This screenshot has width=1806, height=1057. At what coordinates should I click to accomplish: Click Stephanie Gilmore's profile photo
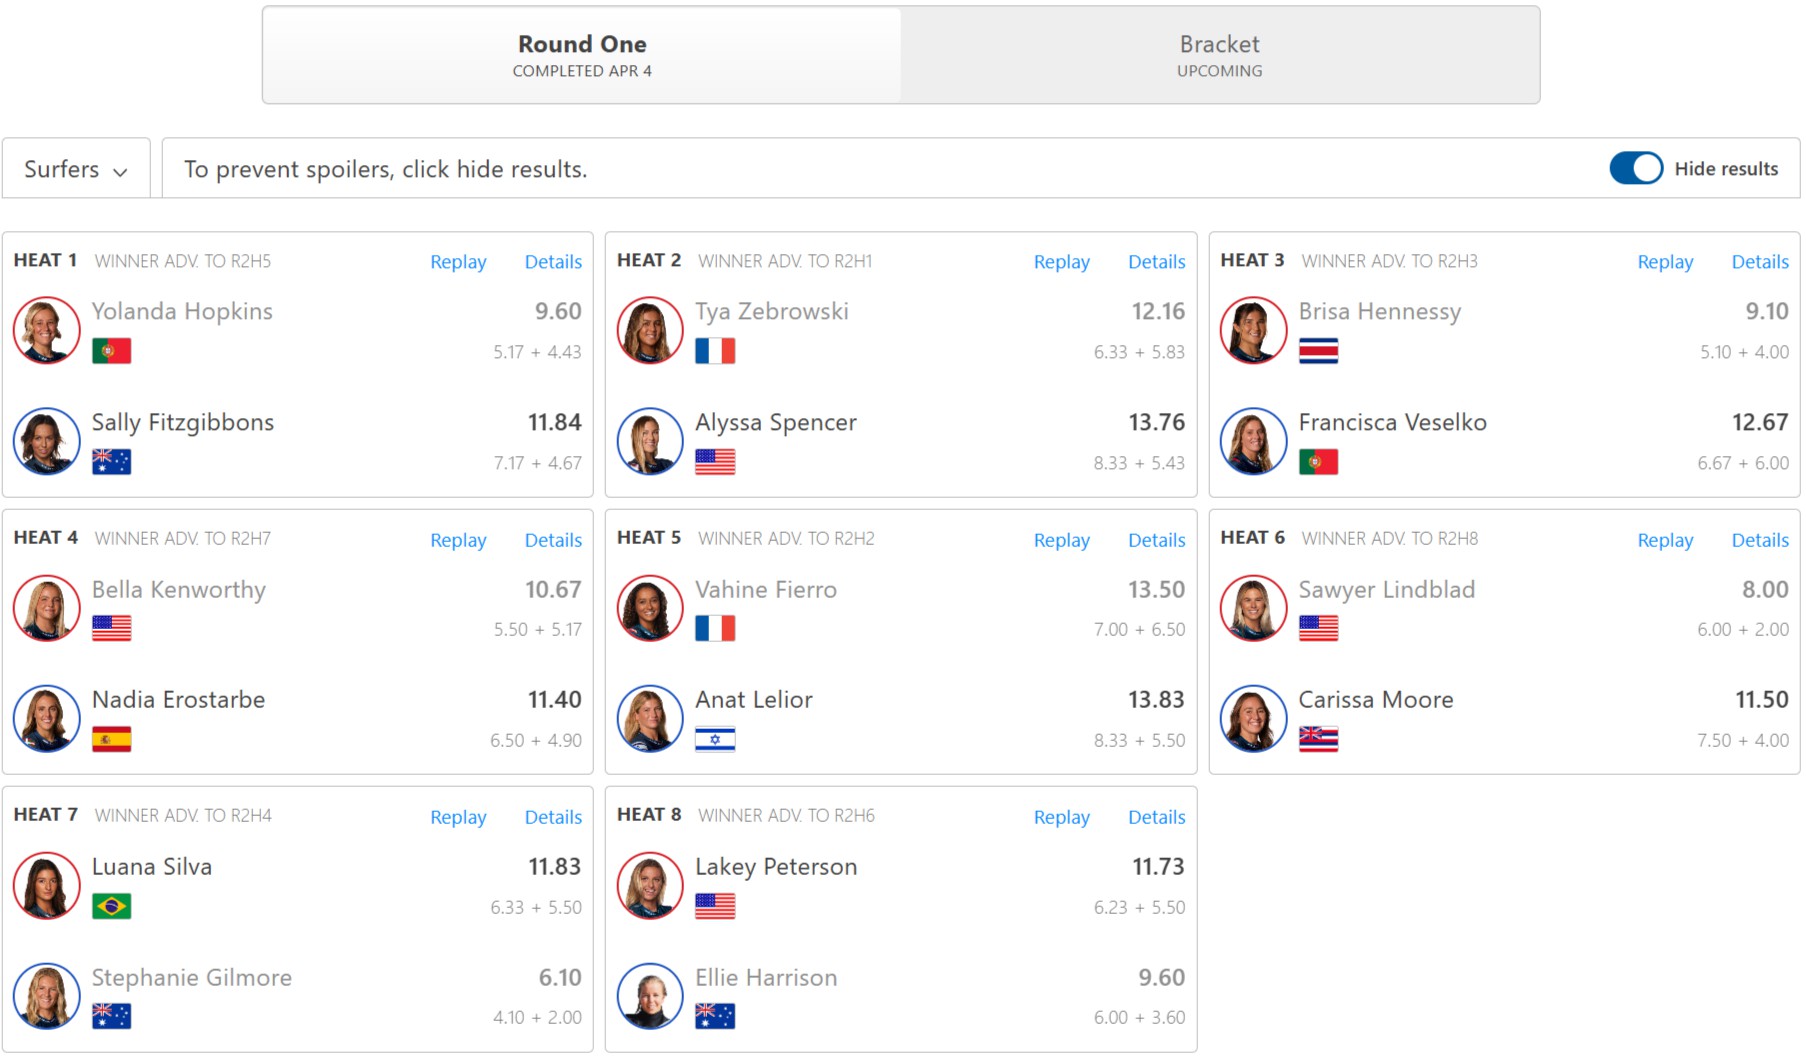46,996
